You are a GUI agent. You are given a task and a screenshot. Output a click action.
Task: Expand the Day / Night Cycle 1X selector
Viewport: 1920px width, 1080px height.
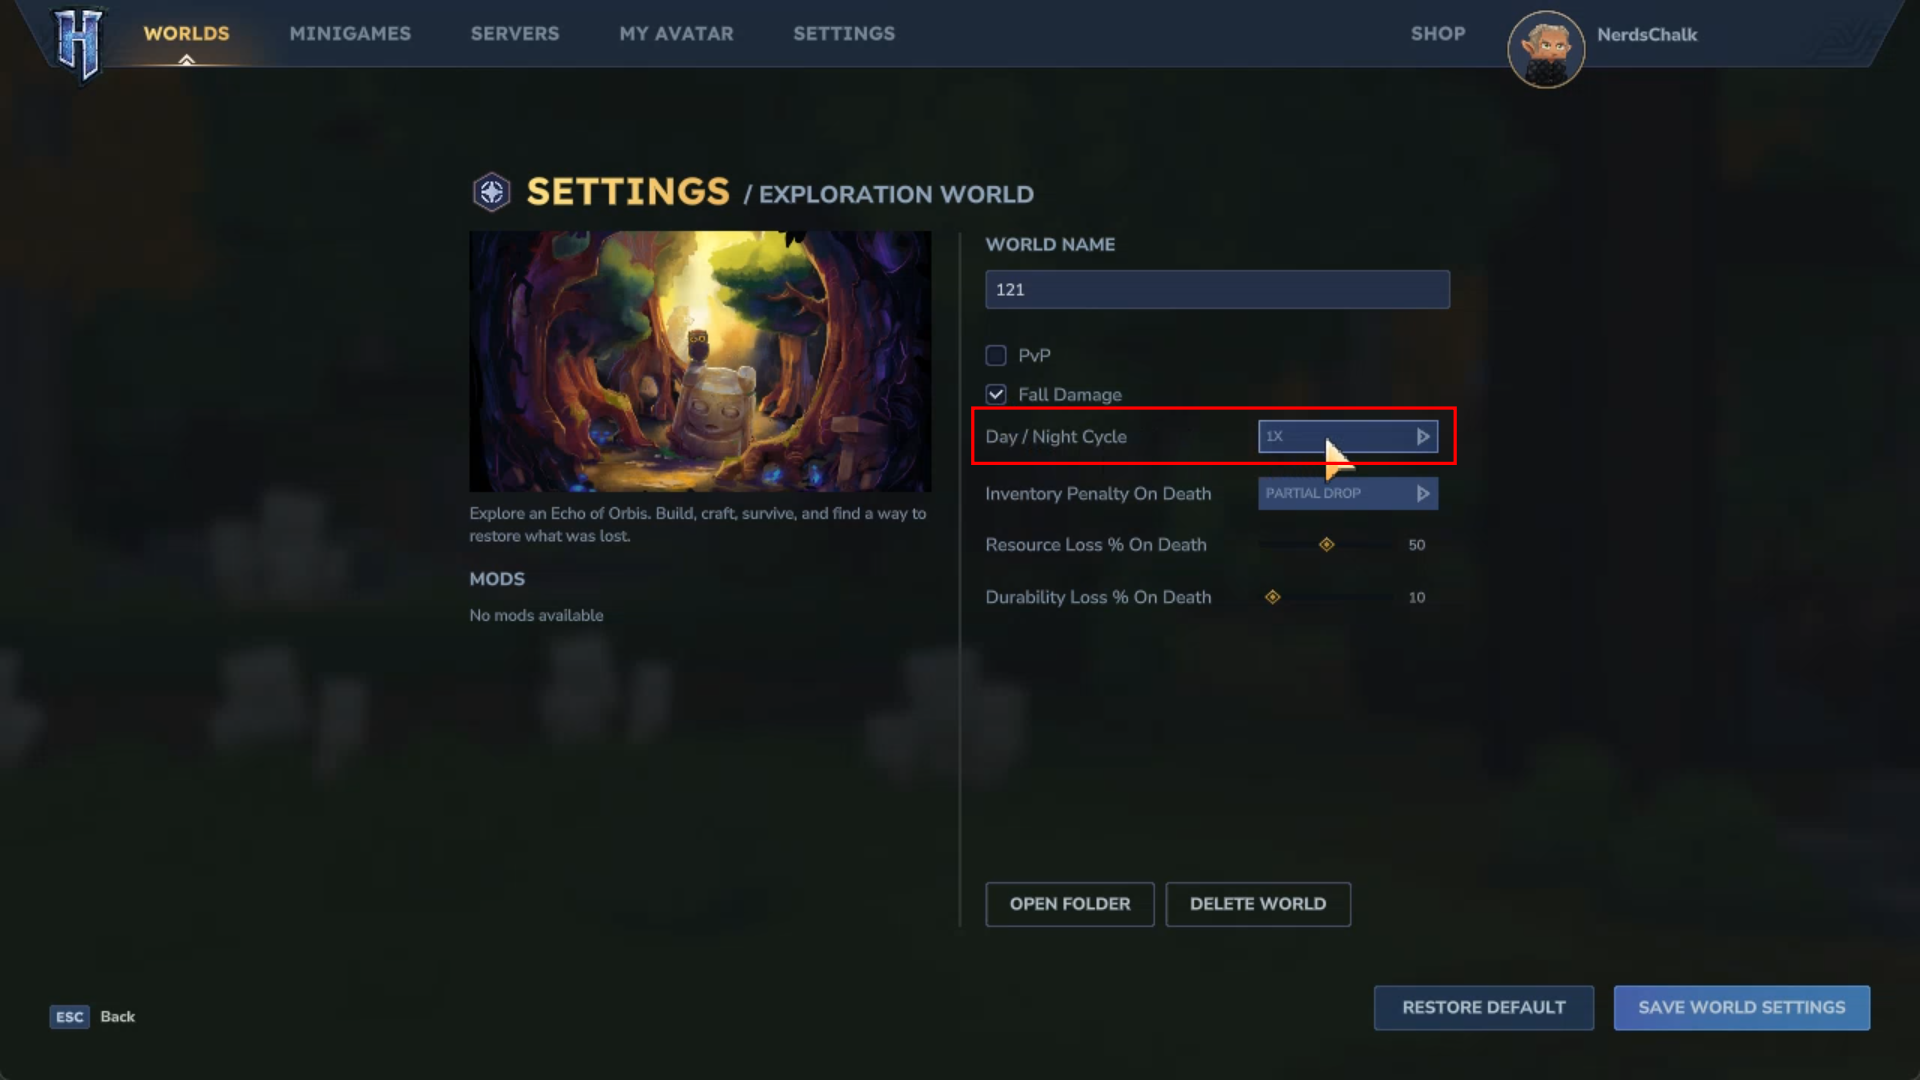pos(1348,437)
